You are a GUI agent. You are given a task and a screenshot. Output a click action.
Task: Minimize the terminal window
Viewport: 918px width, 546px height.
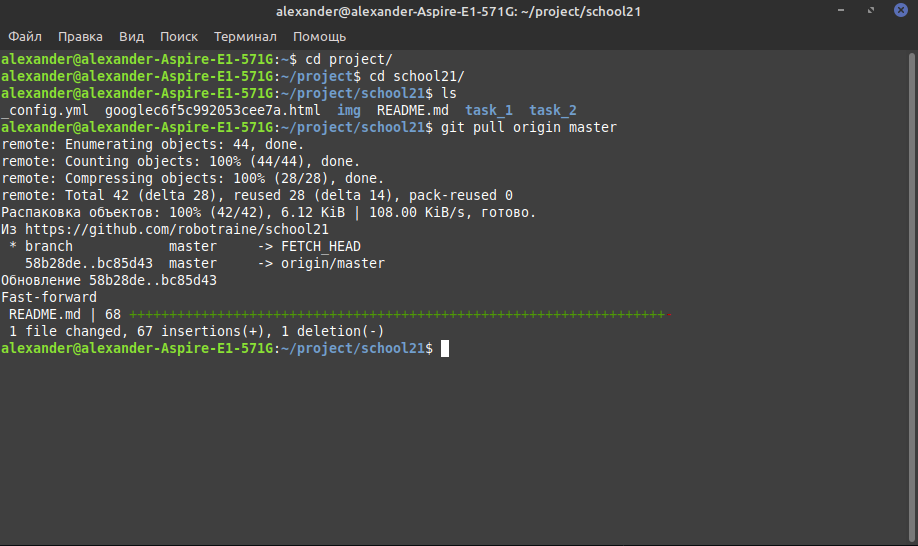[841, 11]
